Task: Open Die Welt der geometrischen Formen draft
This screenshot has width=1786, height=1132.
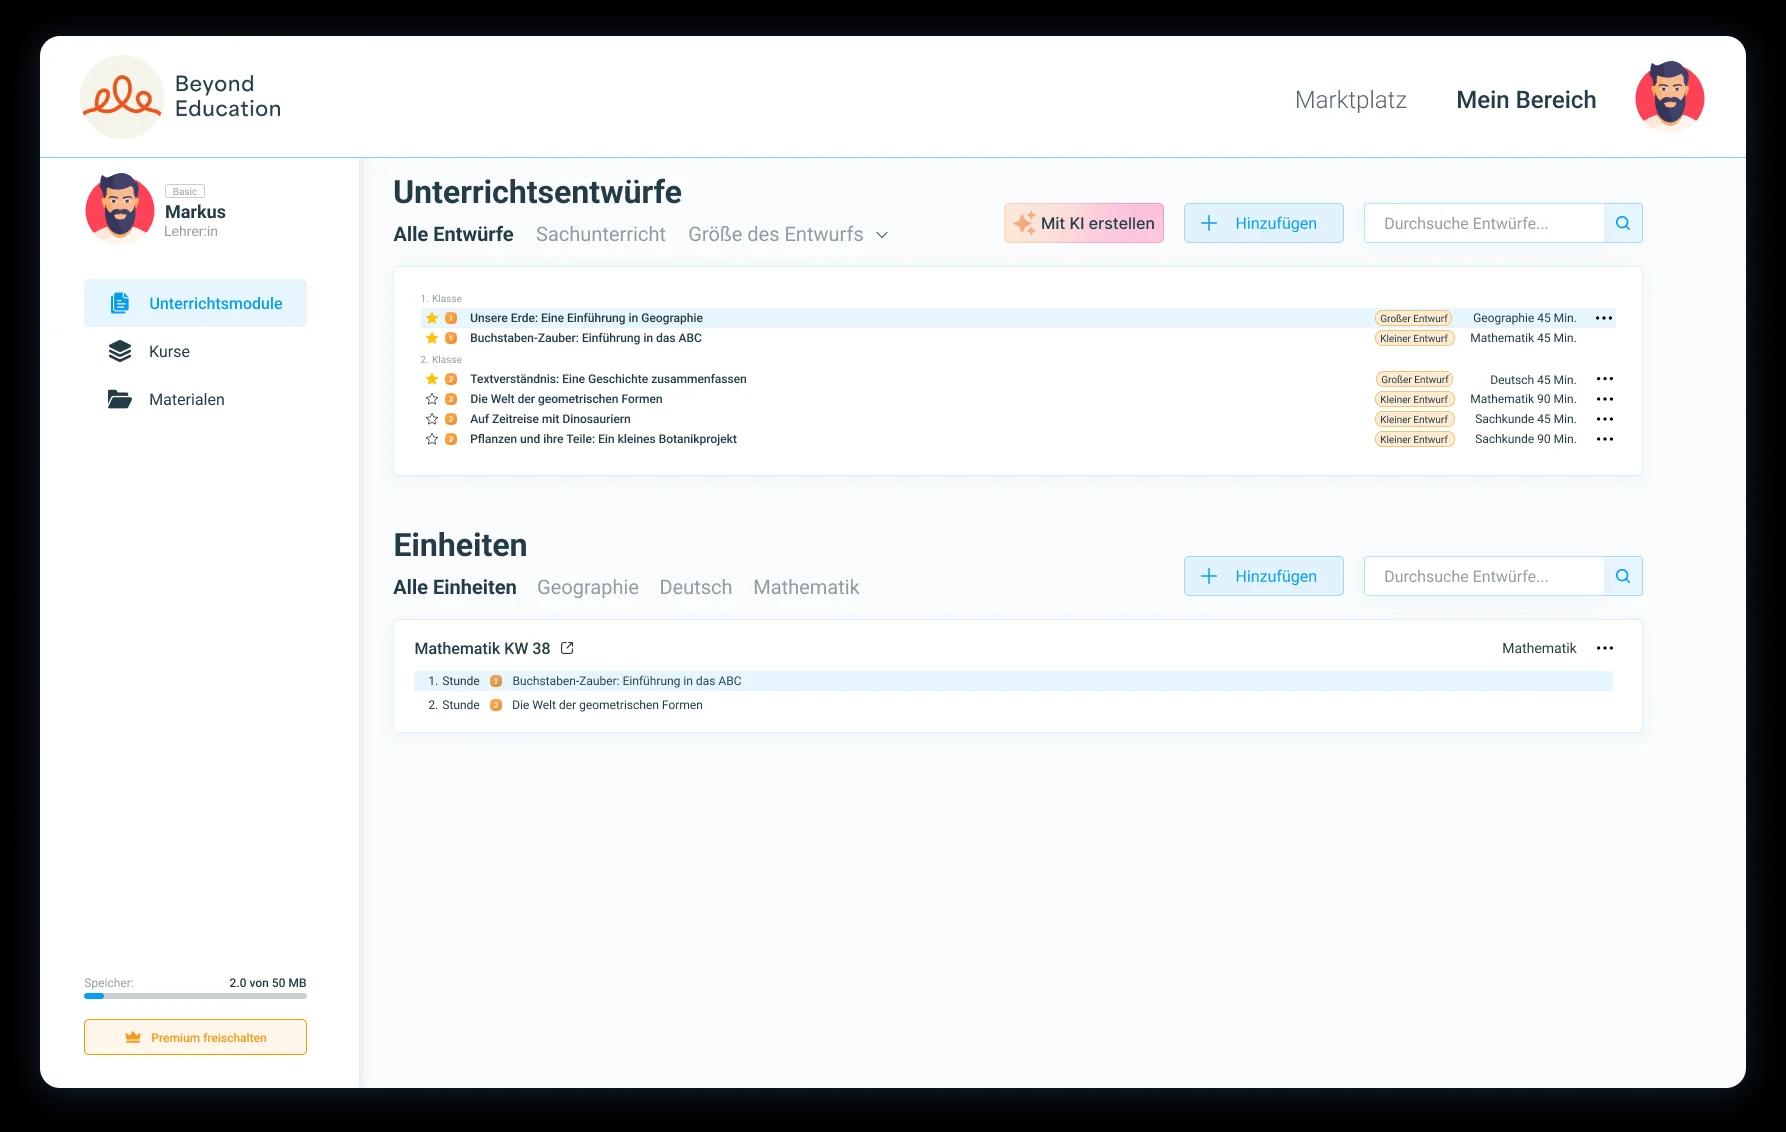Action: tap(566, 399)
